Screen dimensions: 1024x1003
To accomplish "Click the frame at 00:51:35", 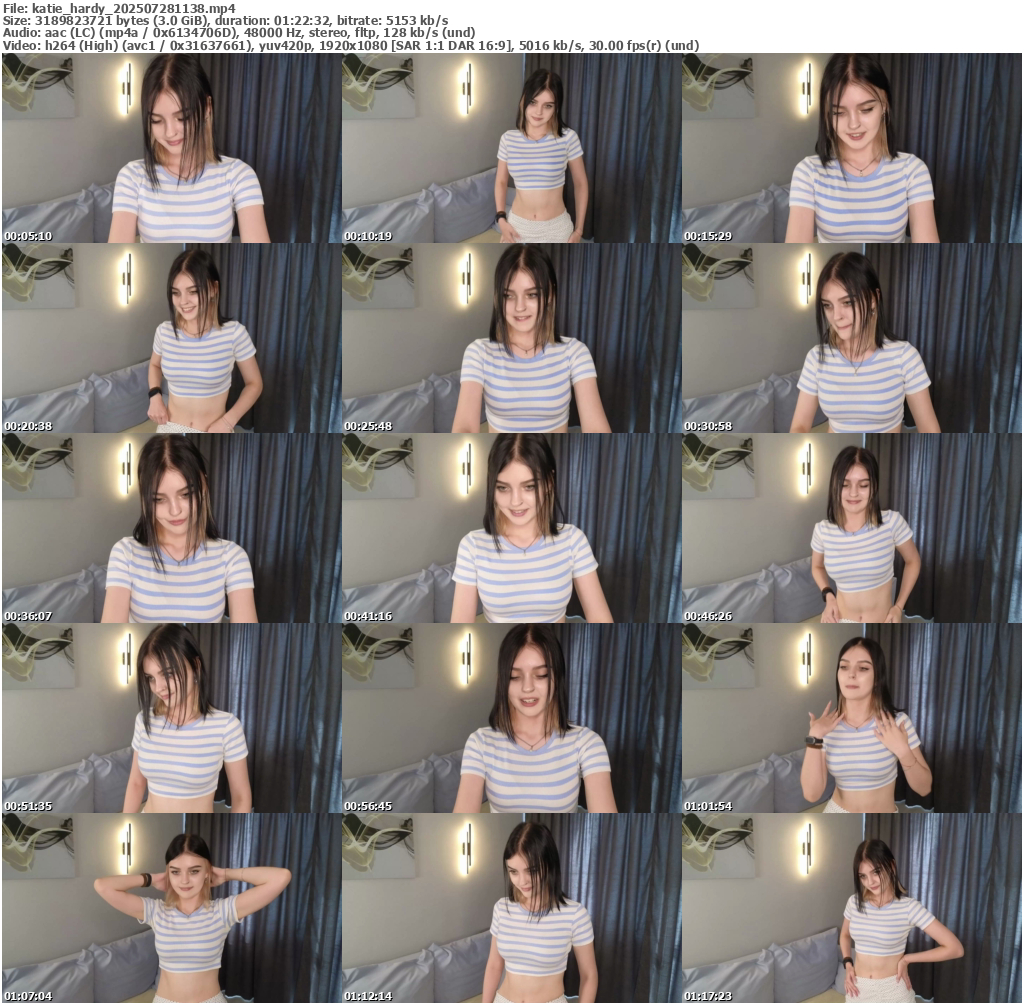I will point(171,718).
